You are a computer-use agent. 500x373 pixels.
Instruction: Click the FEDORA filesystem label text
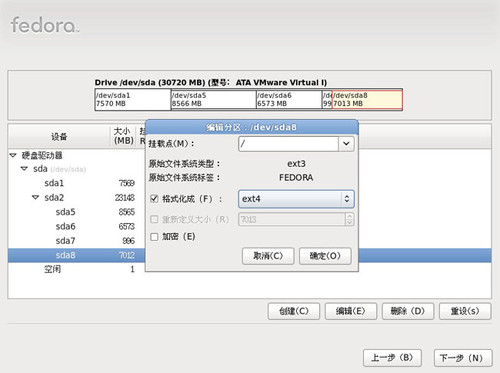click(x=296, y=178)
